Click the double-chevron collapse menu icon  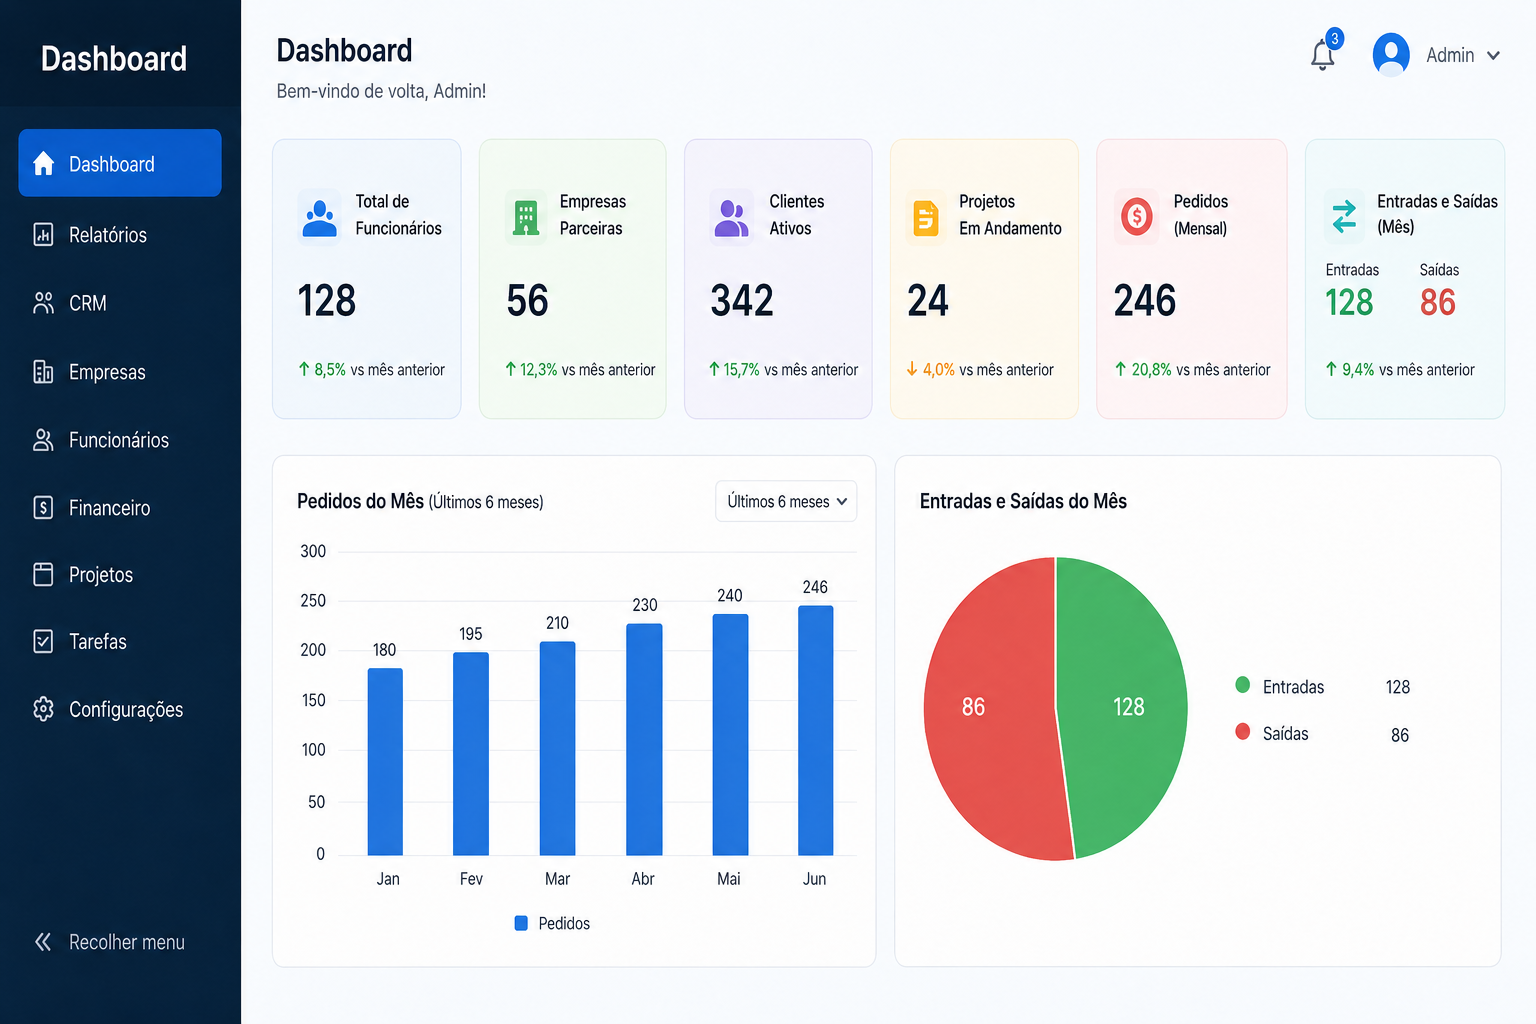click(x=43, y=942)
